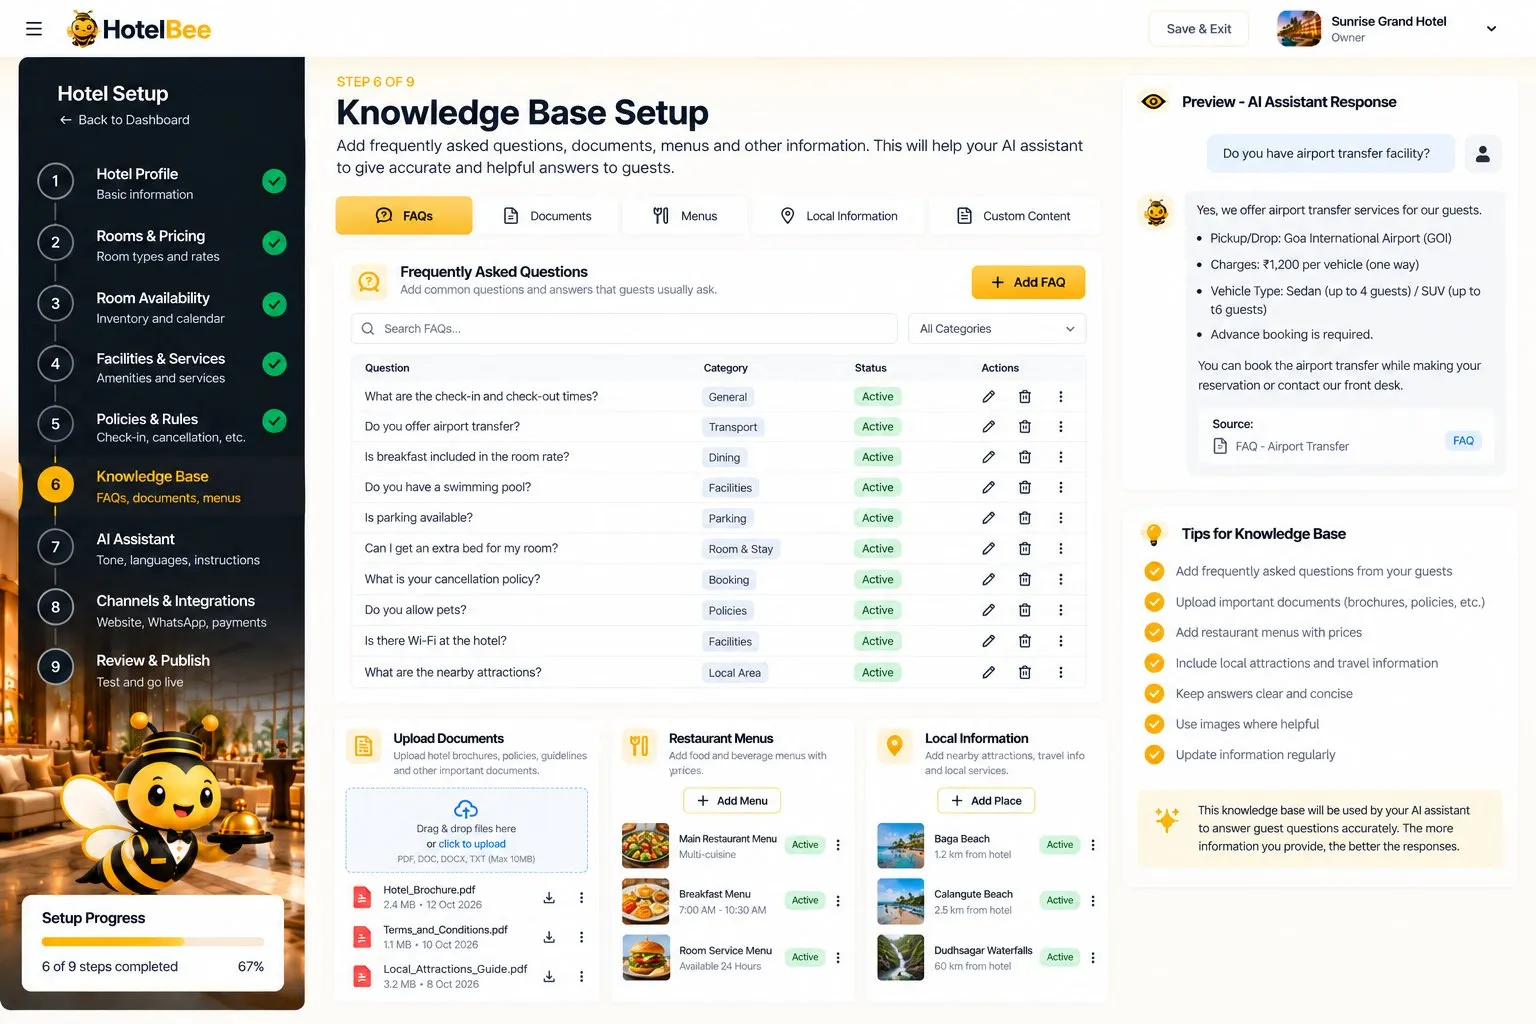Edit the breakfast included FAQ
Screen dimensions: 1536x1024
tap(988, 457)
